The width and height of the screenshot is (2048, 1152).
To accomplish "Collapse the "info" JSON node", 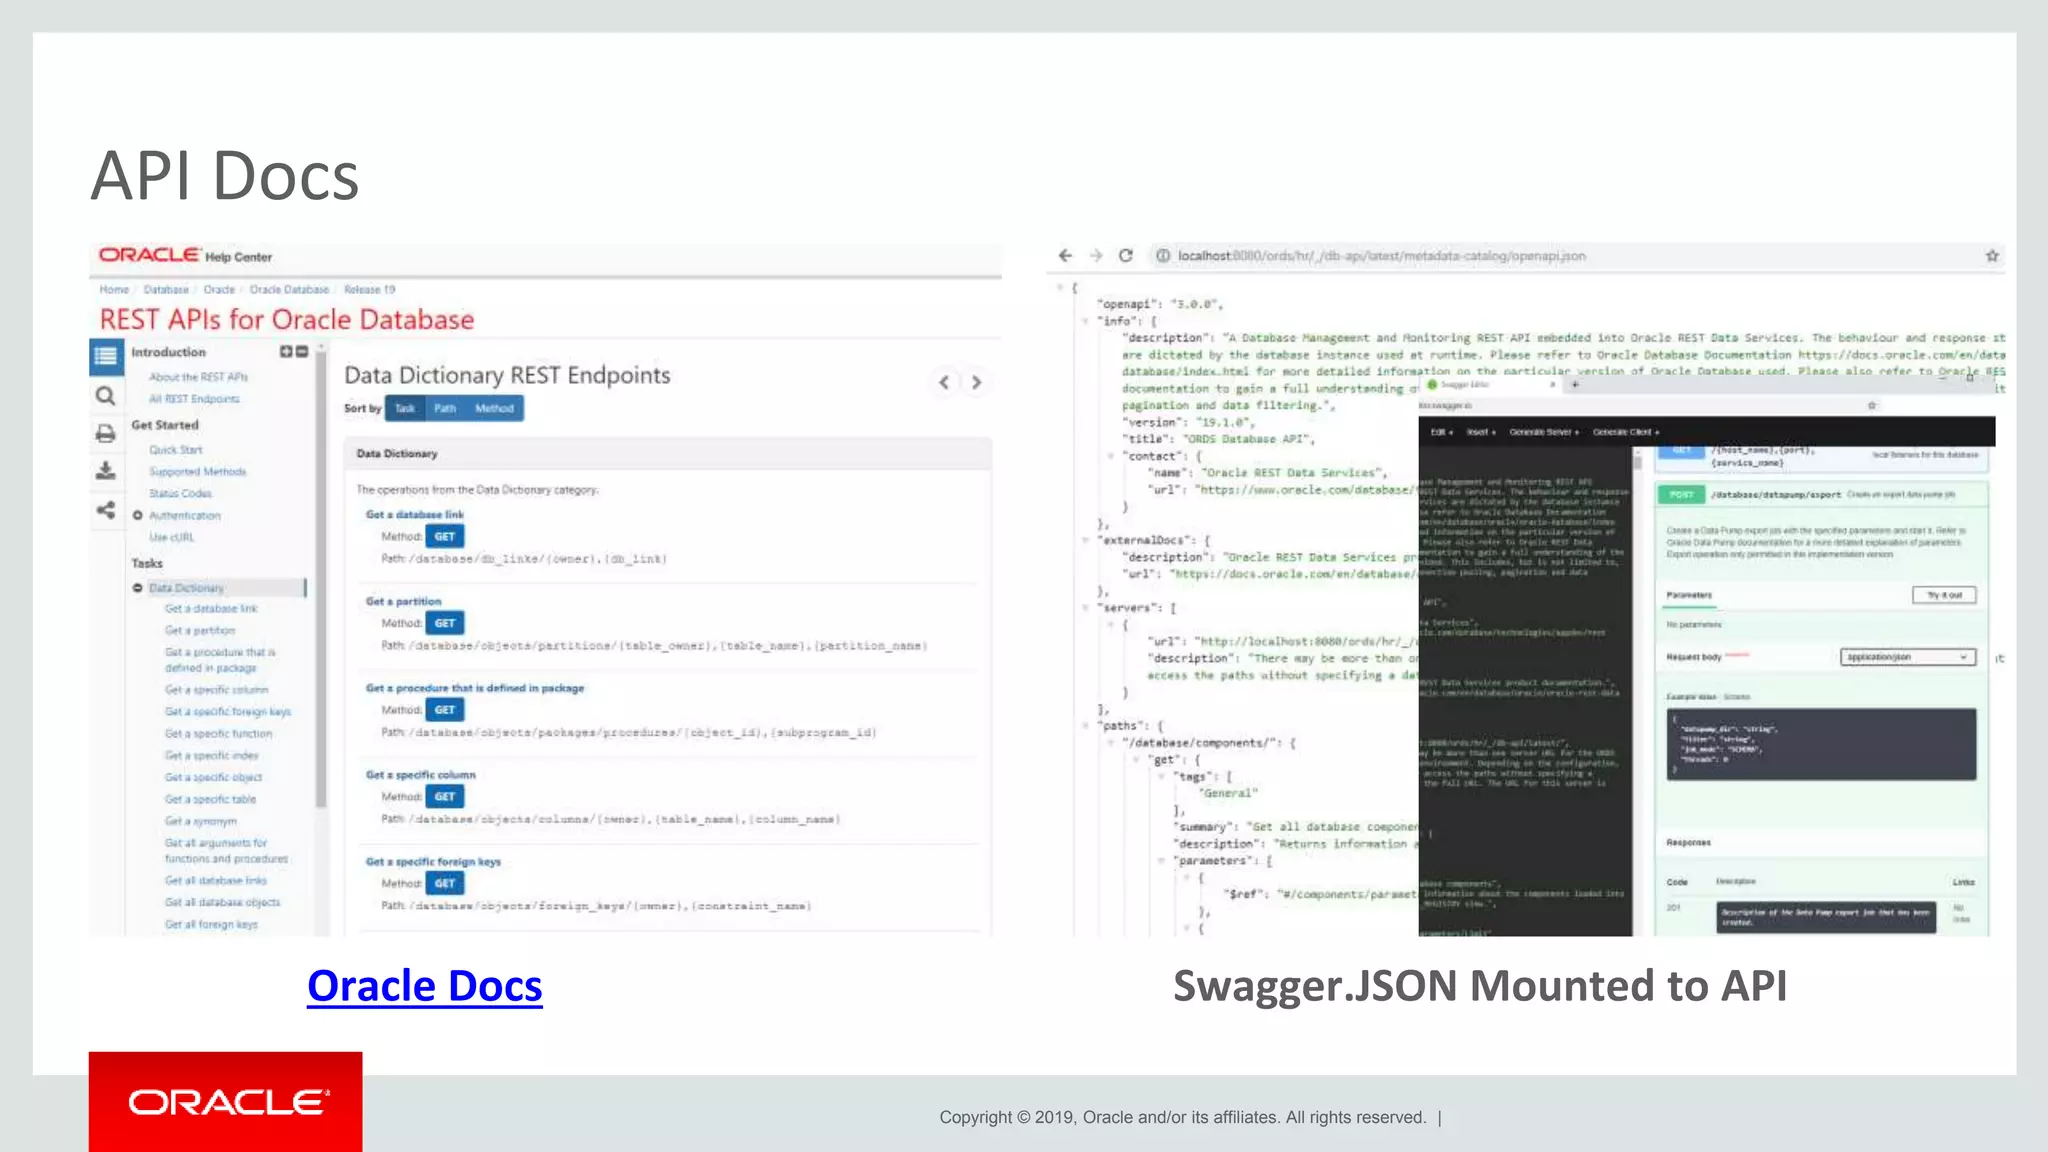I will (x=1086, y=321).
